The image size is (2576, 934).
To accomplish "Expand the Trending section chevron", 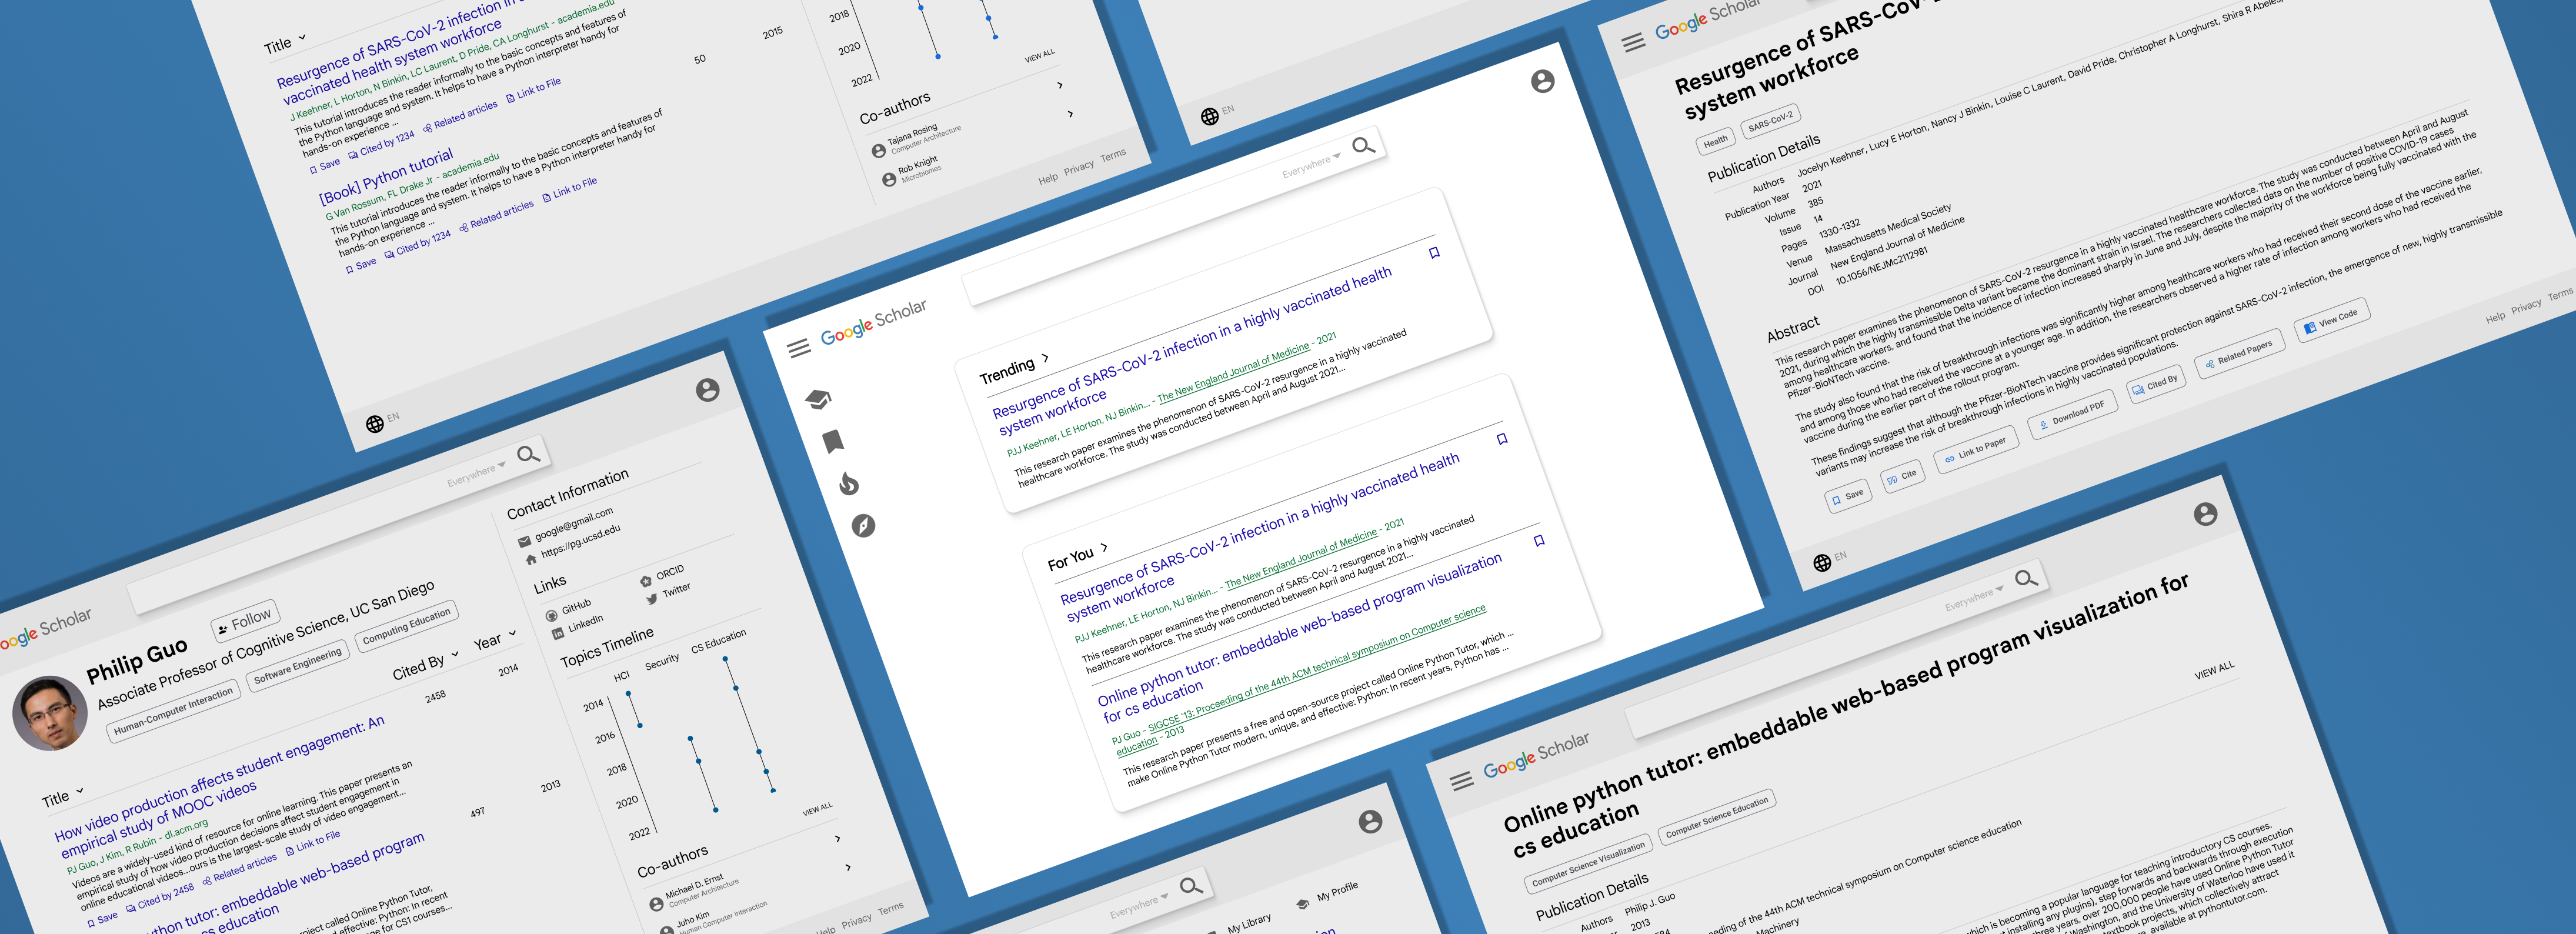I will [x=1045, y=357].
